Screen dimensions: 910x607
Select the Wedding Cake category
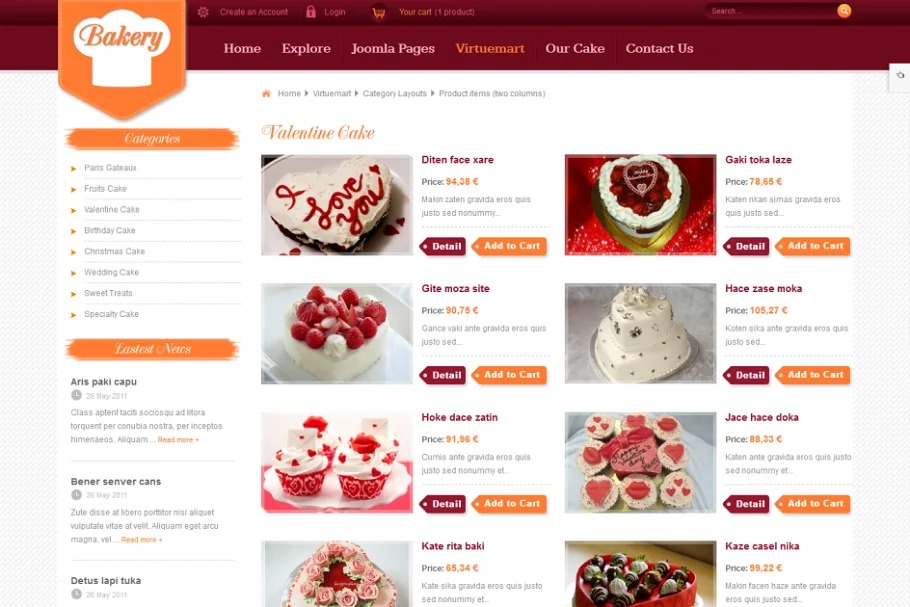(x=111, y=272)
